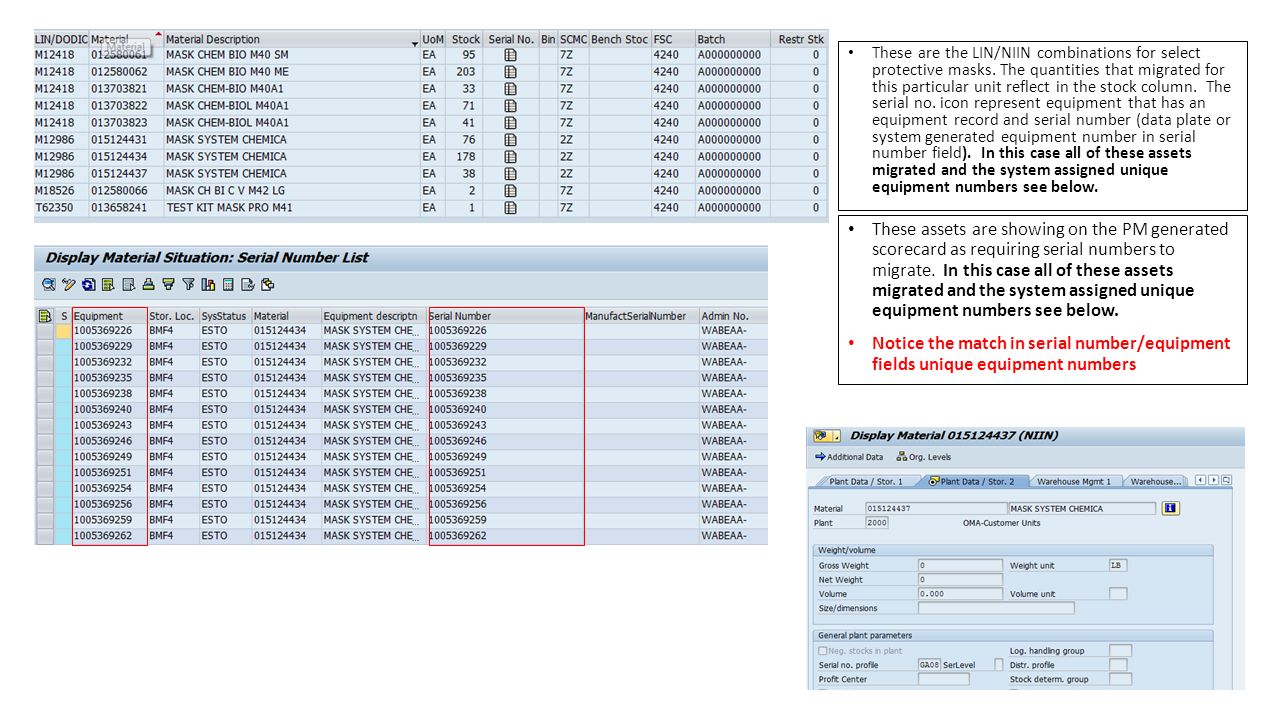This screenshot has width=1280, height=720.
Task: Click the green Set Filter funnel icon
Action: click(168, 284)
